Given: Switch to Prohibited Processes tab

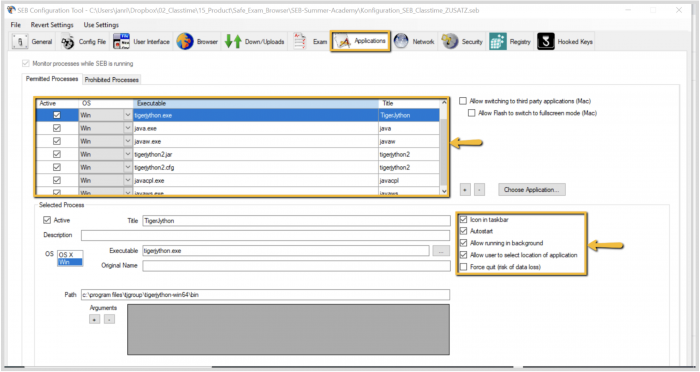Looking at the screenshot, I should tap(112, 79).
